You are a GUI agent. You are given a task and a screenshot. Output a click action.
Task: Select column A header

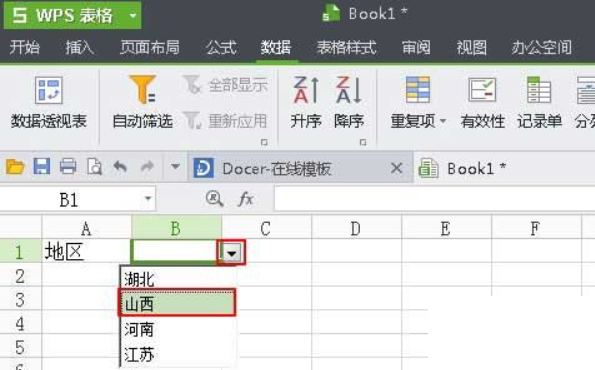tap(87, 228)
